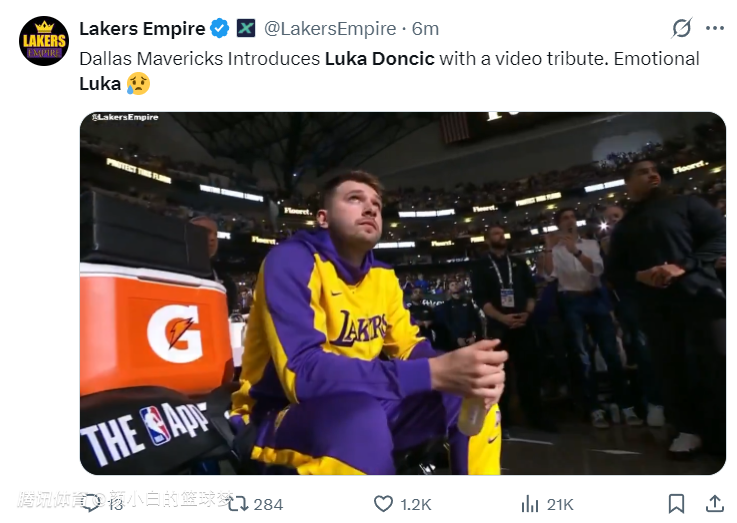Open the Lakers Empire profile avatar
737x523 pixels.
pos(43,41)
